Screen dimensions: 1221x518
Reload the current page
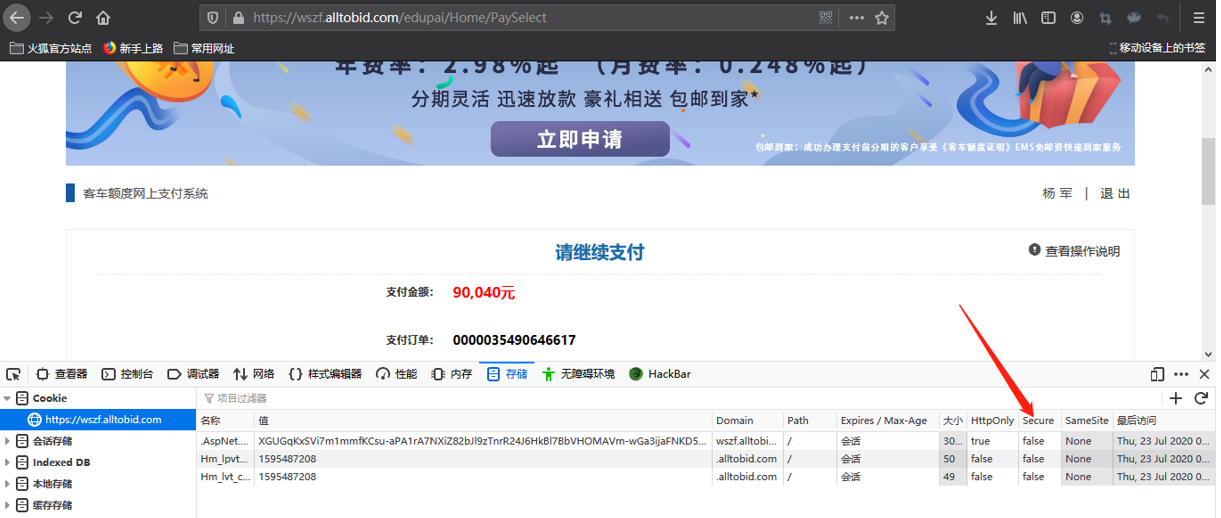click(75, 18)
